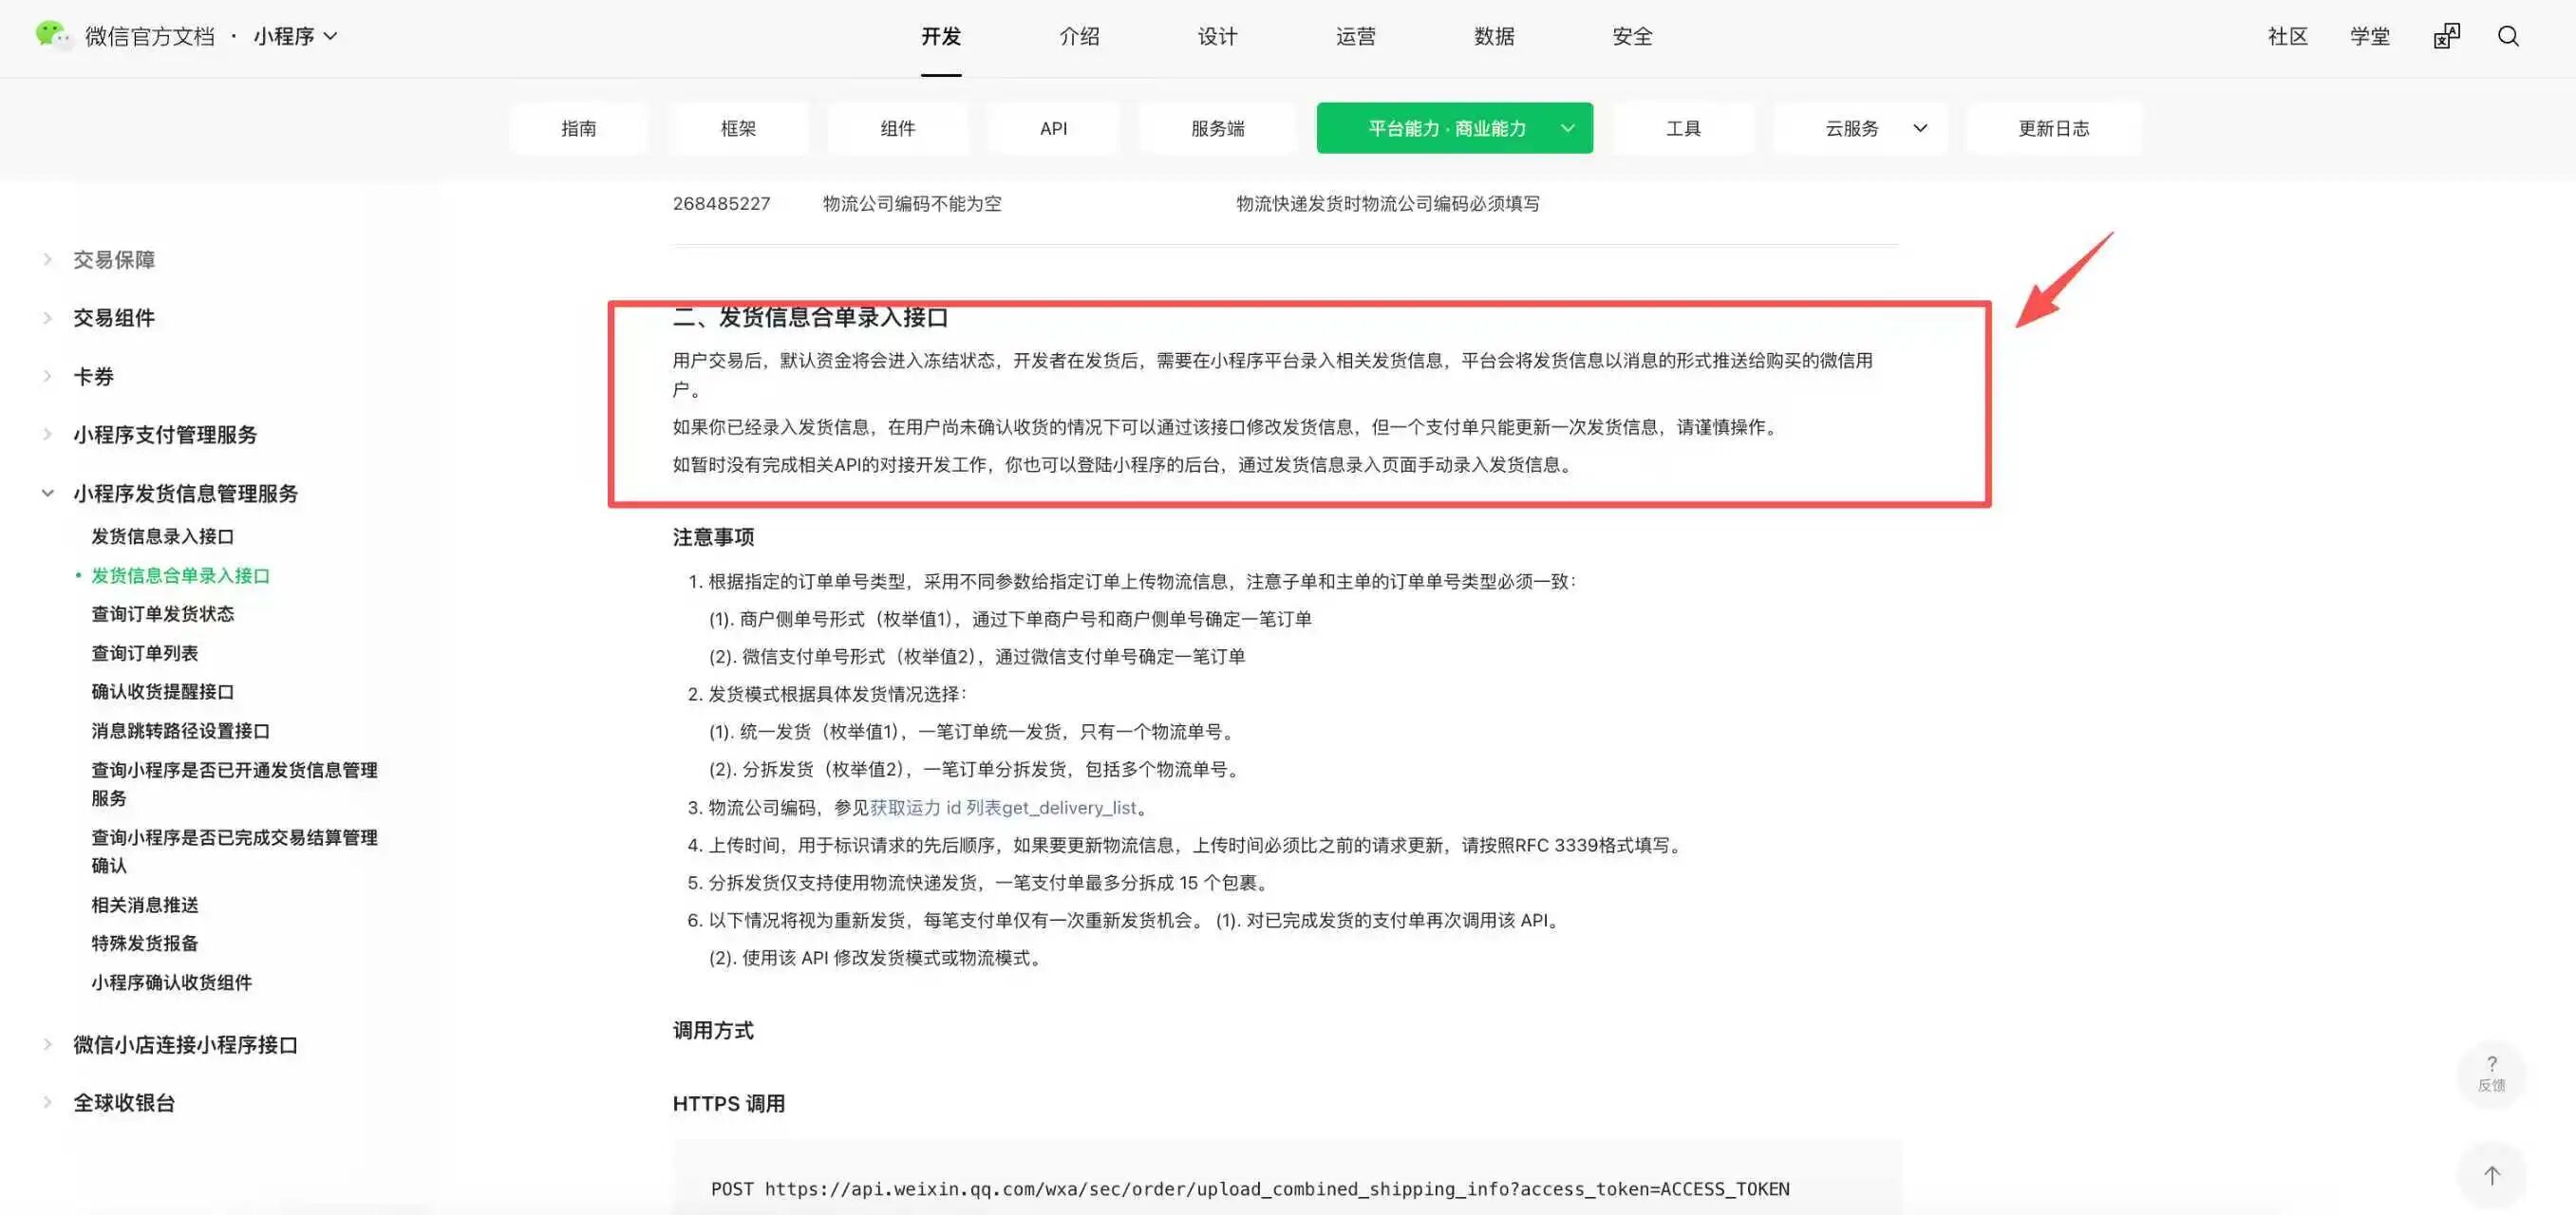2576x1215 pixels.
Task: Expand the 全球收银台 sidebar chevron
Action: (47, 1102)
